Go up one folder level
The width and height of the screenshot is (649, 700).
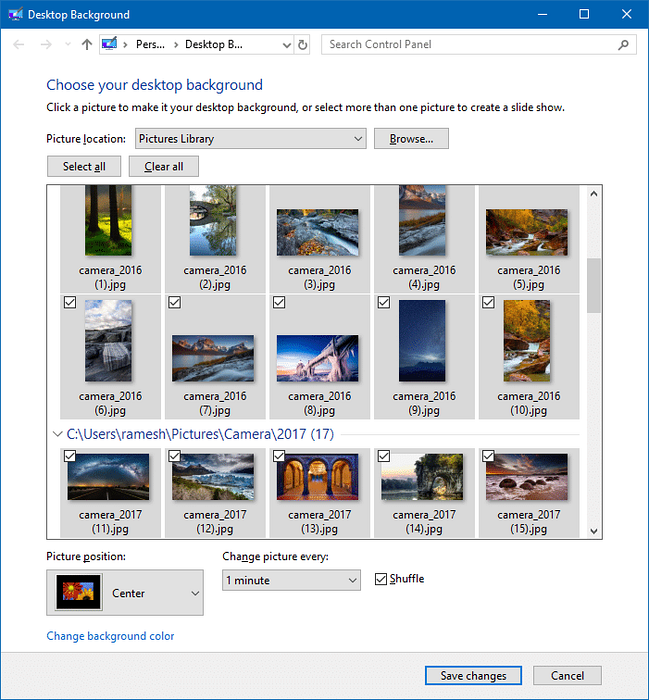(x=87, y=45)
